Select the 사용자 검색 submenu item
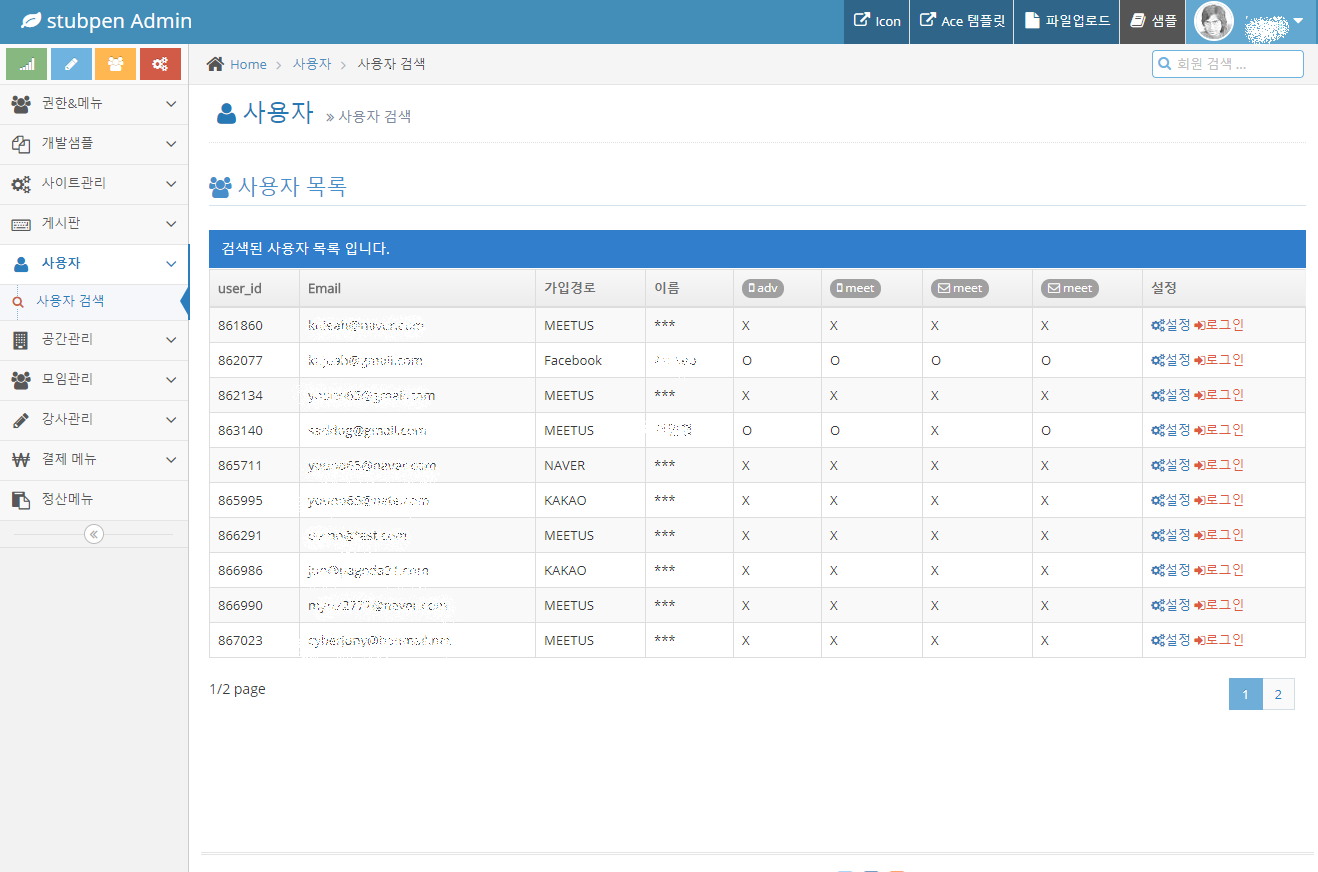1318x872 pixels. 94,301
